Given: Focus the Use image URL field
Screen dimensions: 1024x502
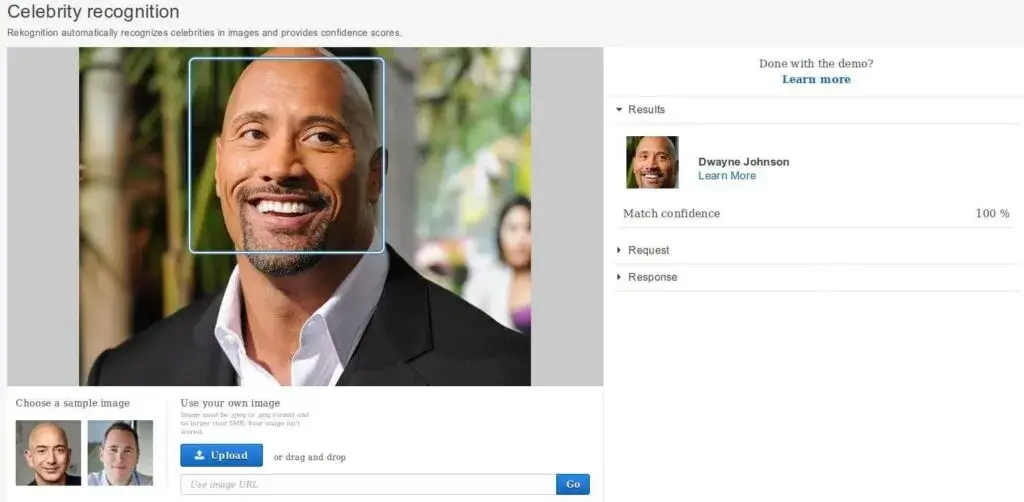Looking at the screenshot, I should (367, 484).
